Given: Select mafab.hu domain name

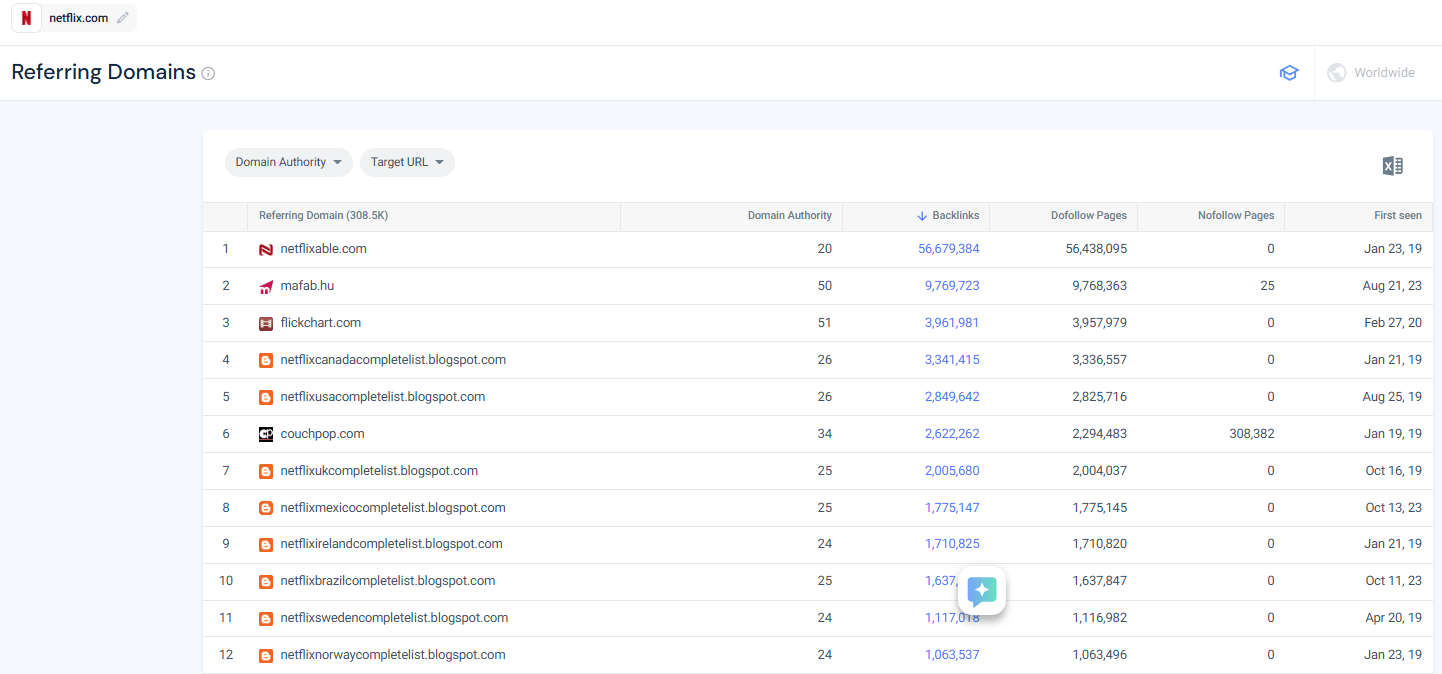Looking at the screenshot, I should 307,286.
